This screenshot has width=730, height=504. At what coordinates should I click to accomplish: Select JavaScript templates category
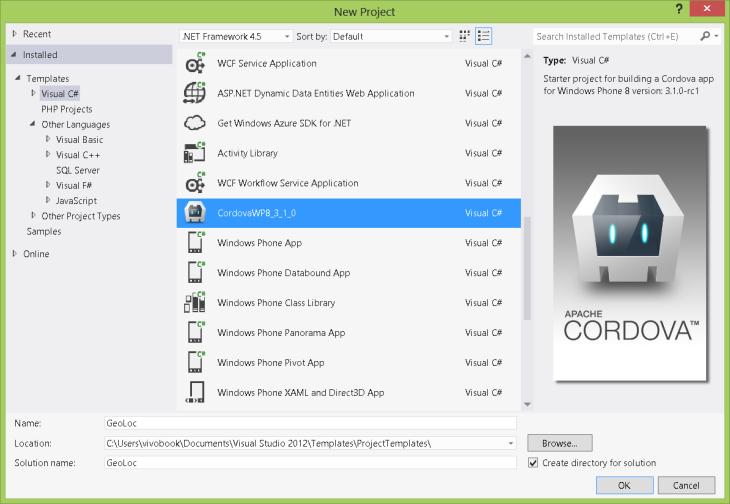[76, 201]
